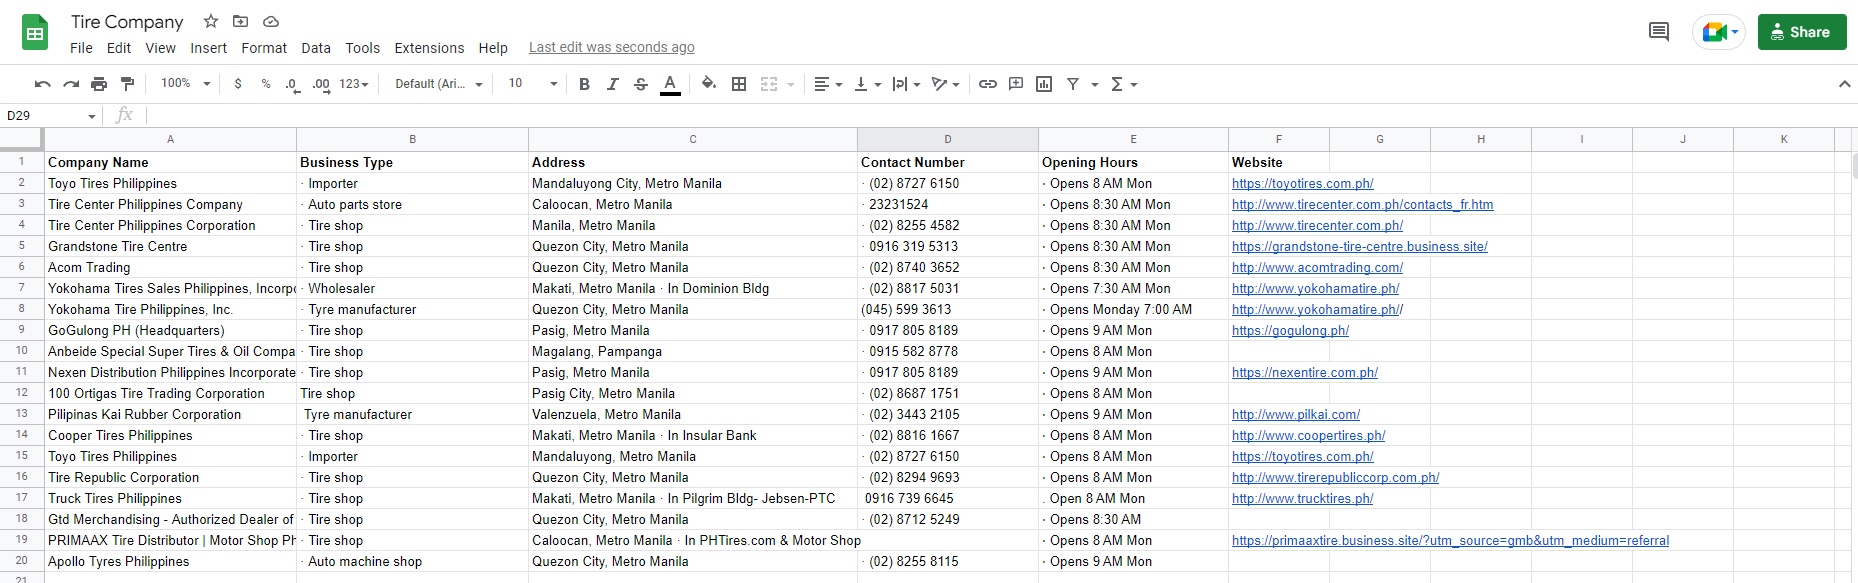Open the View menu
Viewport: 1858px width, 583px height.
tap(160, 48)
